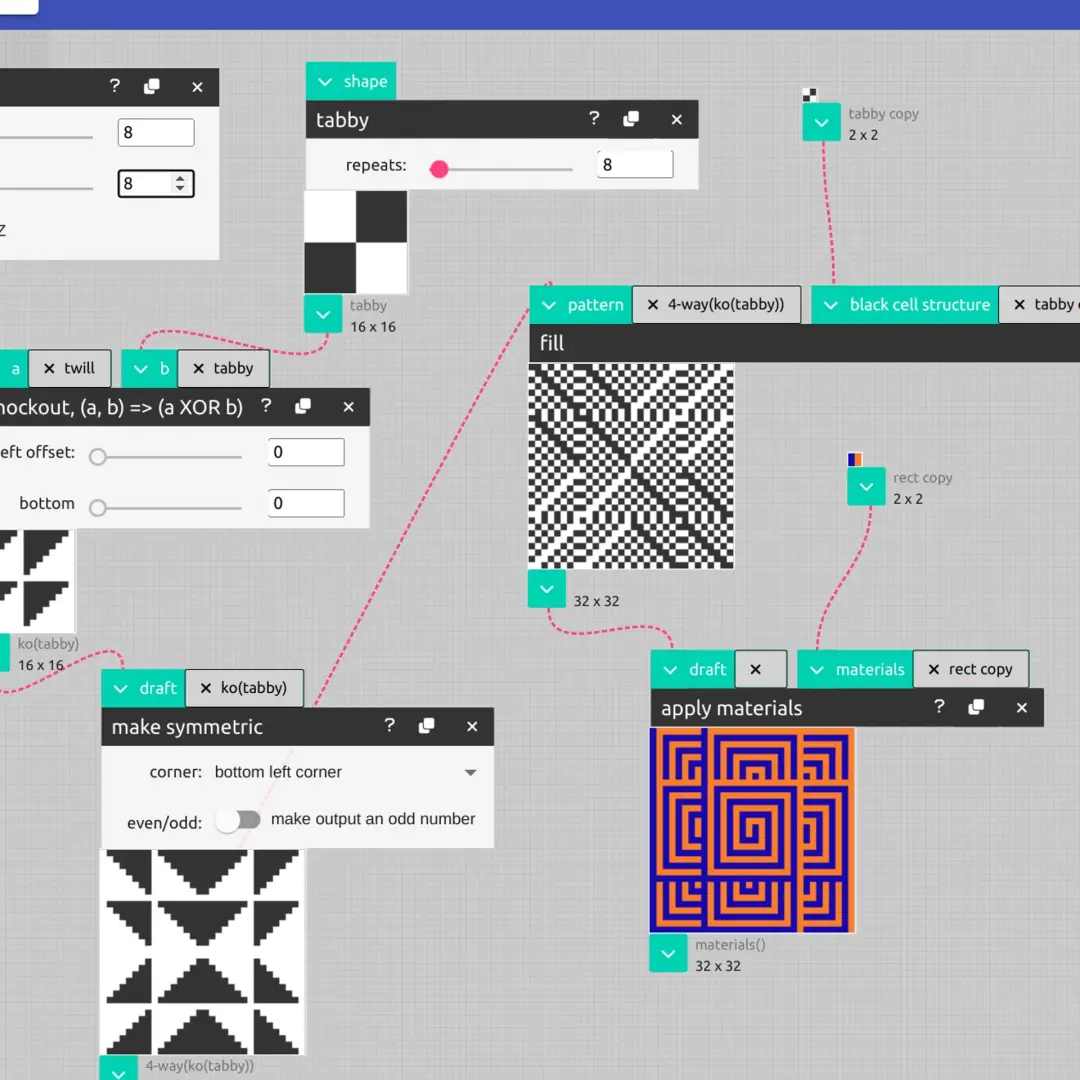Viewport: 1080px width, 1080px height.
Task: Disconnect twill from inlet a
Action: [x=49, y=368]
